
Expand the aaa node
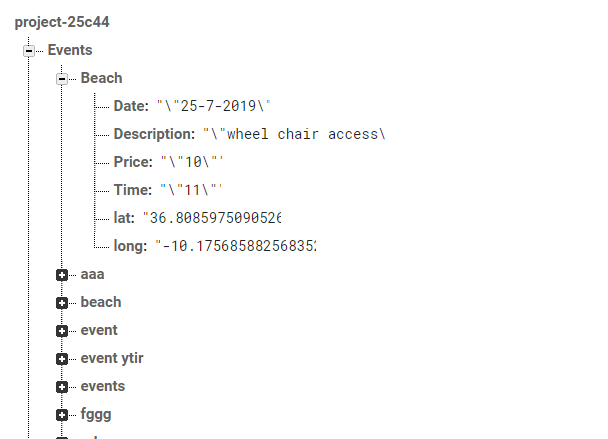point(62,275)
